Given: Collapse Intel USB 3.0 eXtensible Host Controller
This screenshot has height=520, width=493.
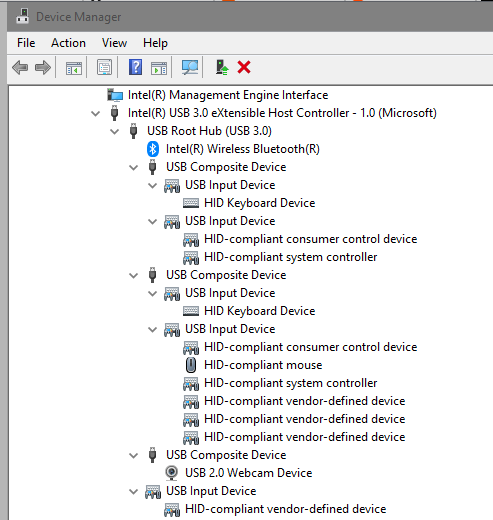Looking at the screenshot, I should point(96,114).
